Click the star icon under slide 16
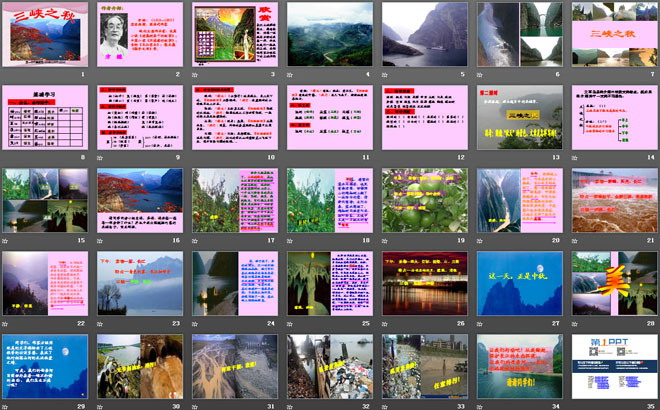Screen dimensions: 660x410 click(x=100, y=241)
